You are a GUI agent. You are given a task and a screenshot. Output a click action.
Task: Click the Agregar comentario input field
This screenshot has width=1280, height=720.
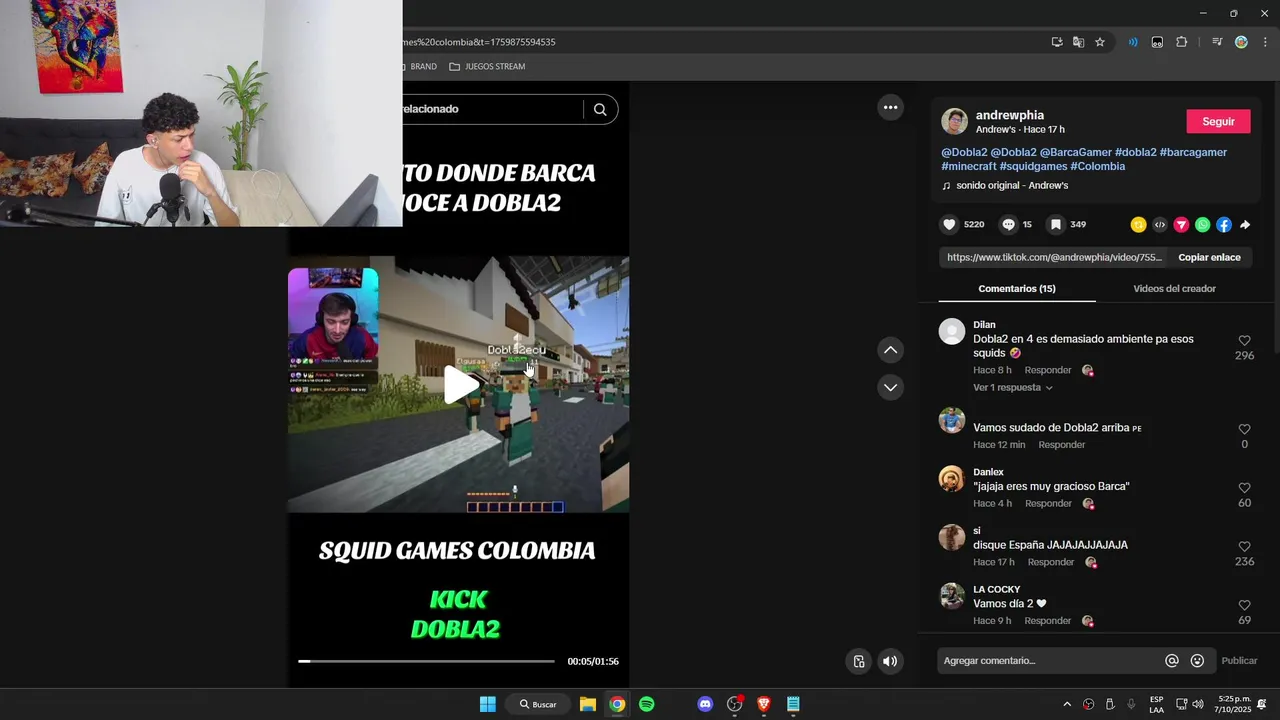(x=1050, y=661)
